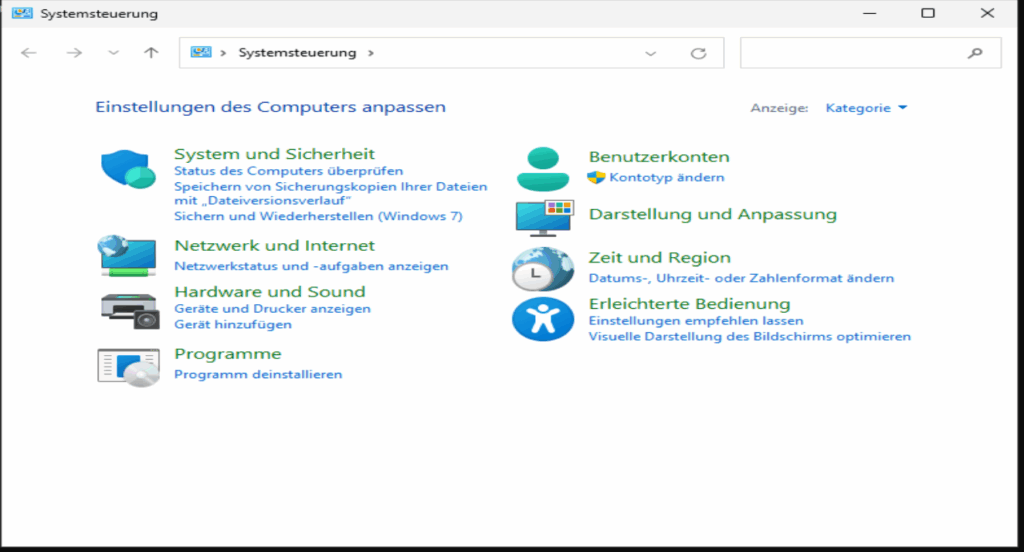Open the Darstellung und Anpassung monitor icon
Viewport: 1024px width, 552px height.
pyautogui.click(x=545, y=218)
